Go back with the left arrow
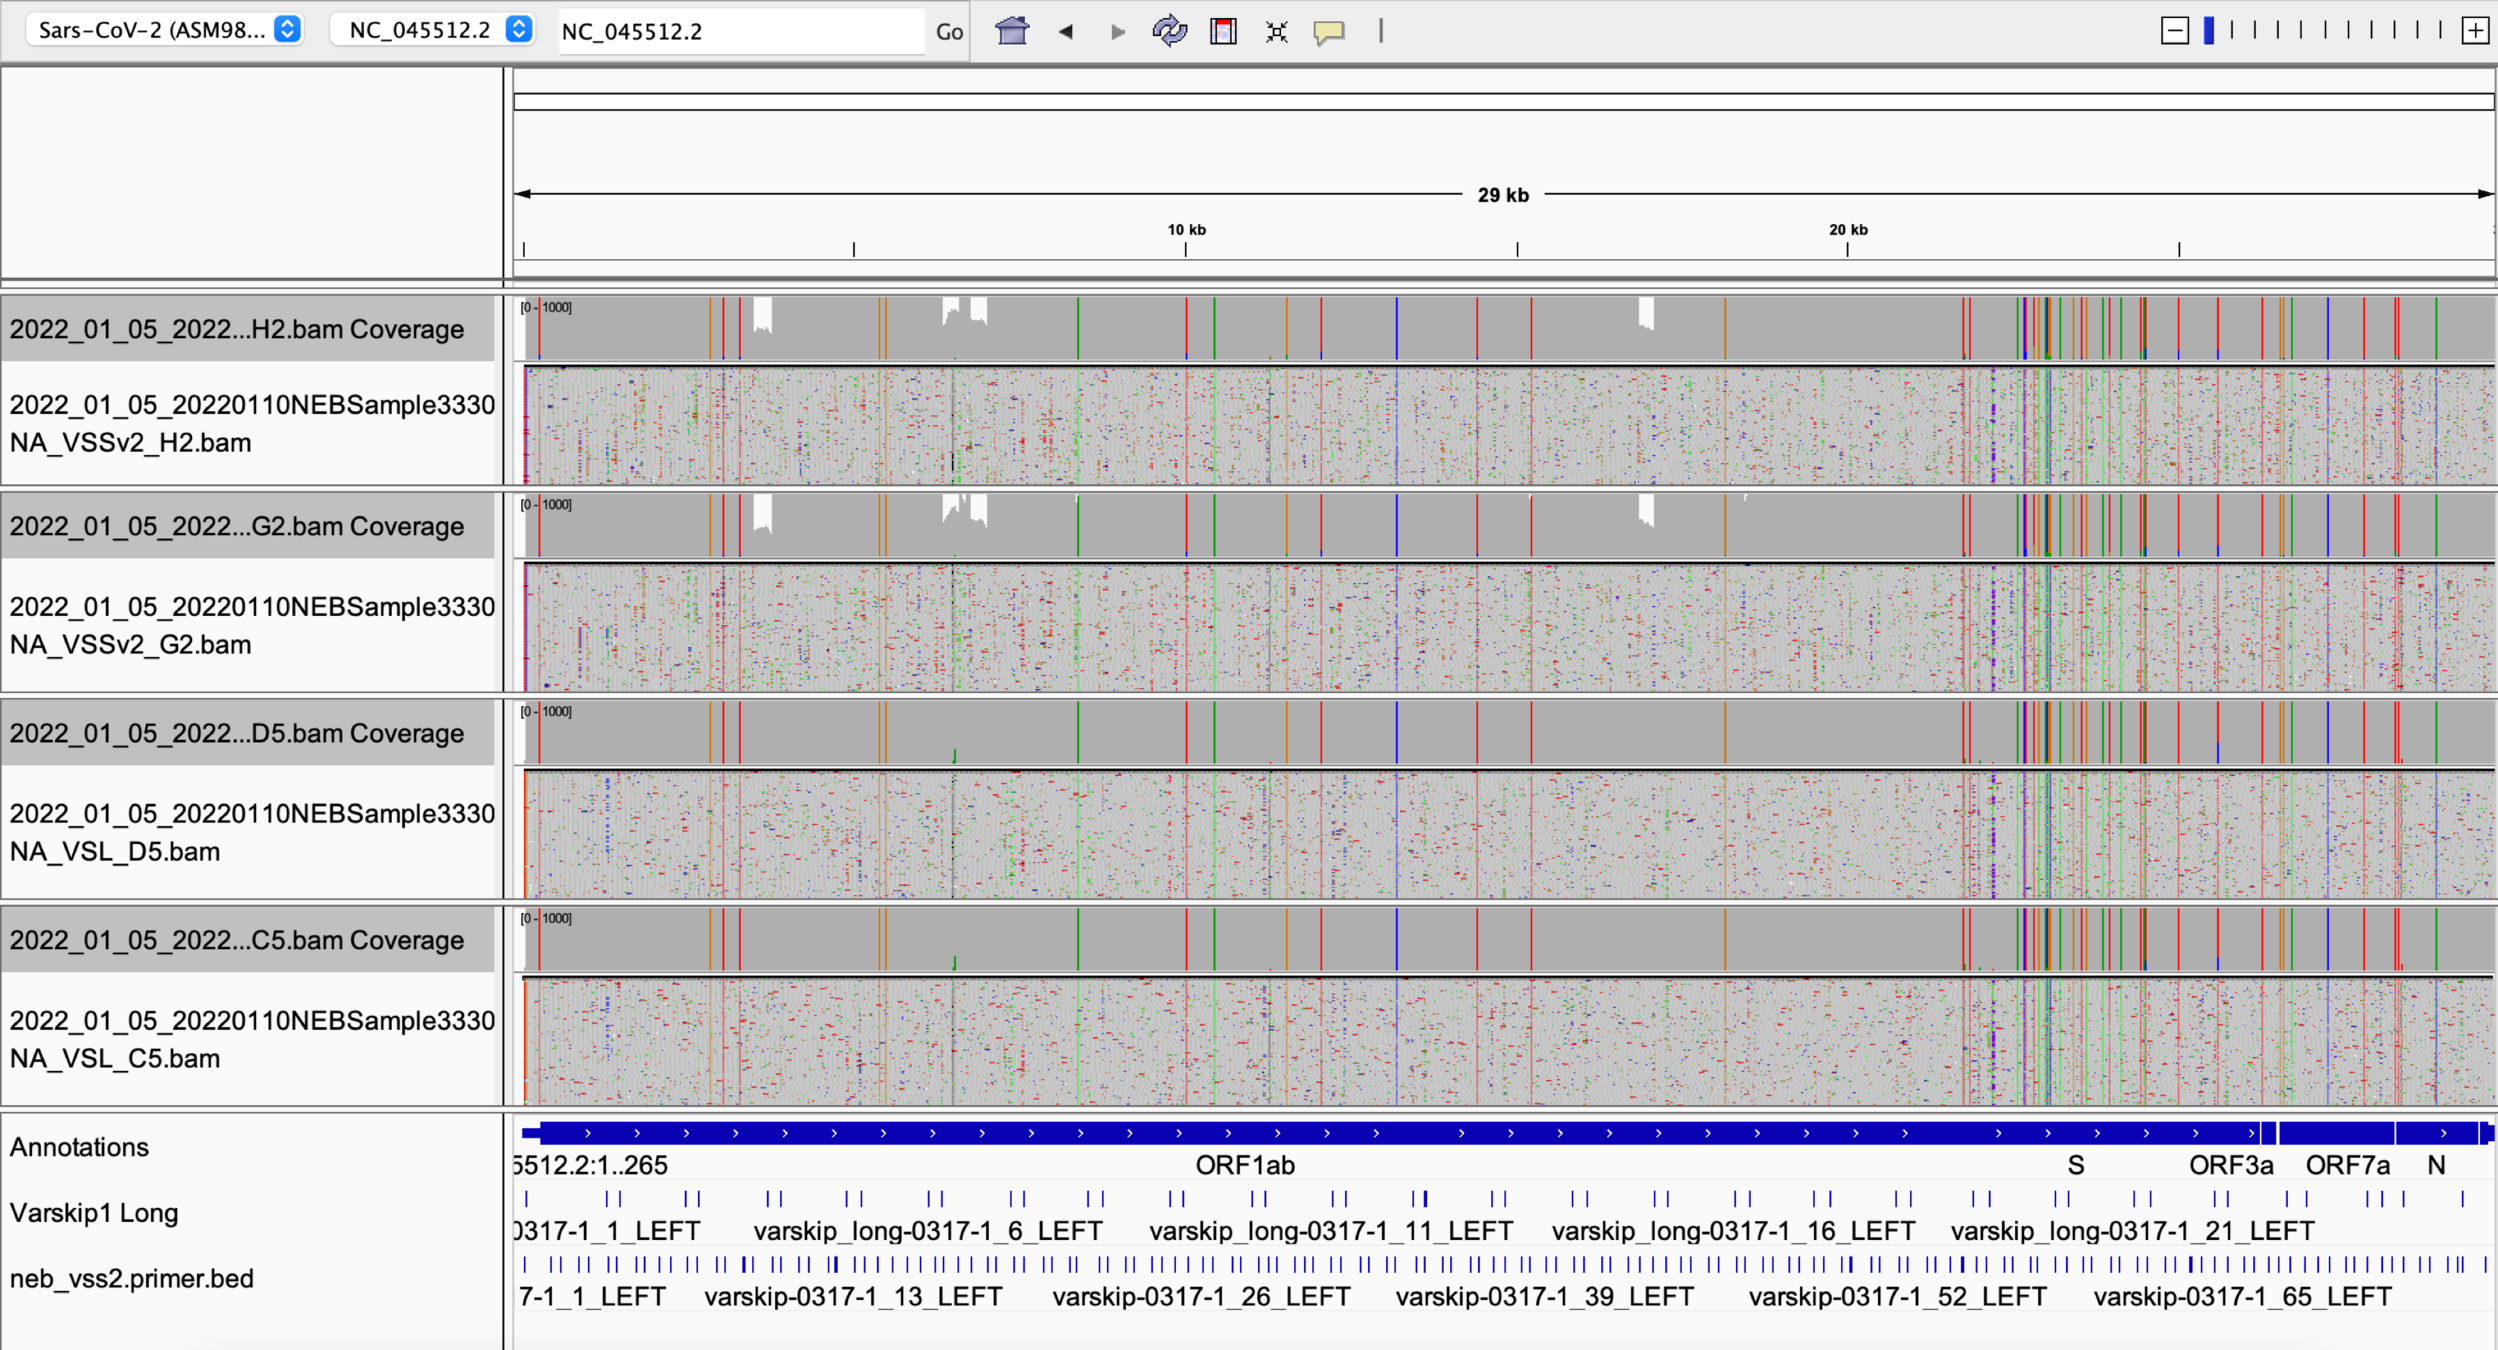 coord(1066,31)
